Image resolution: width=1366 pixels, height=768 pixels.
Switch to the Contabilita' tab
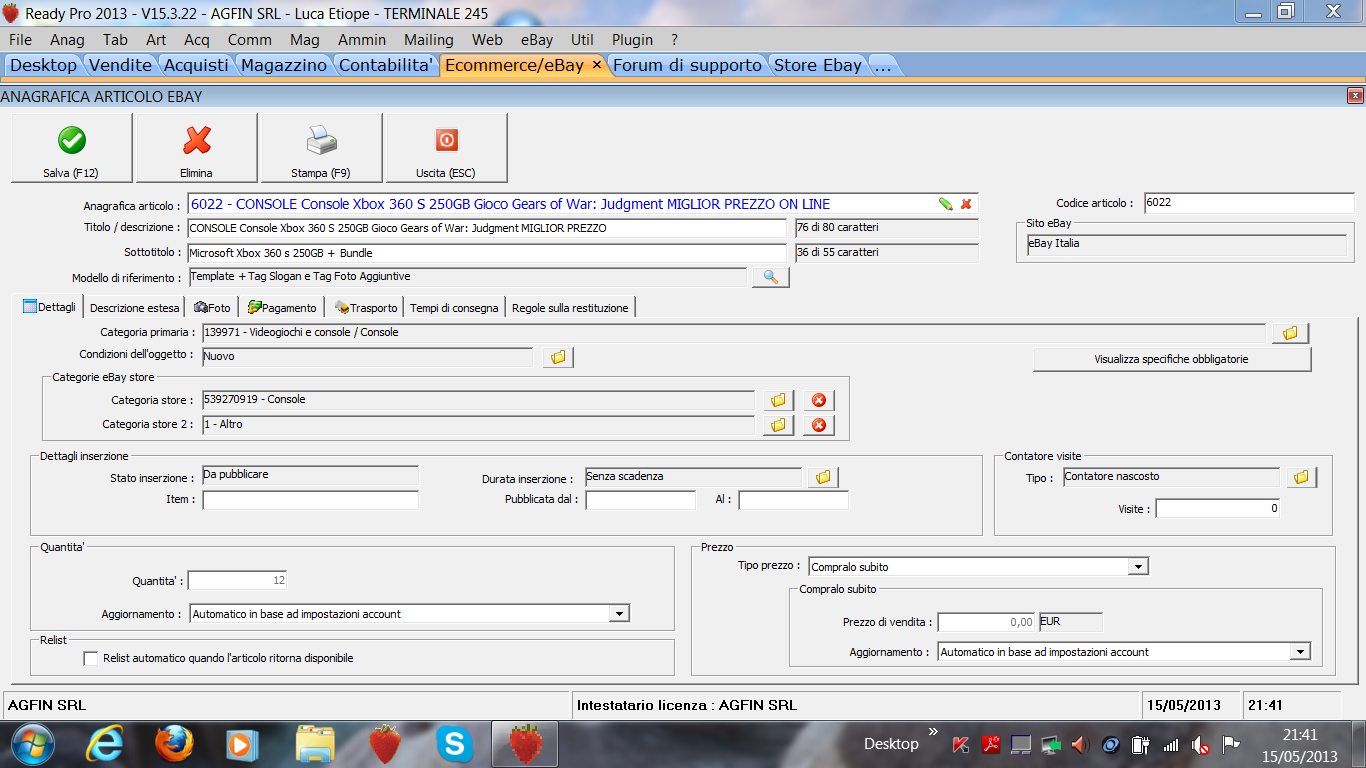[386, 65]
